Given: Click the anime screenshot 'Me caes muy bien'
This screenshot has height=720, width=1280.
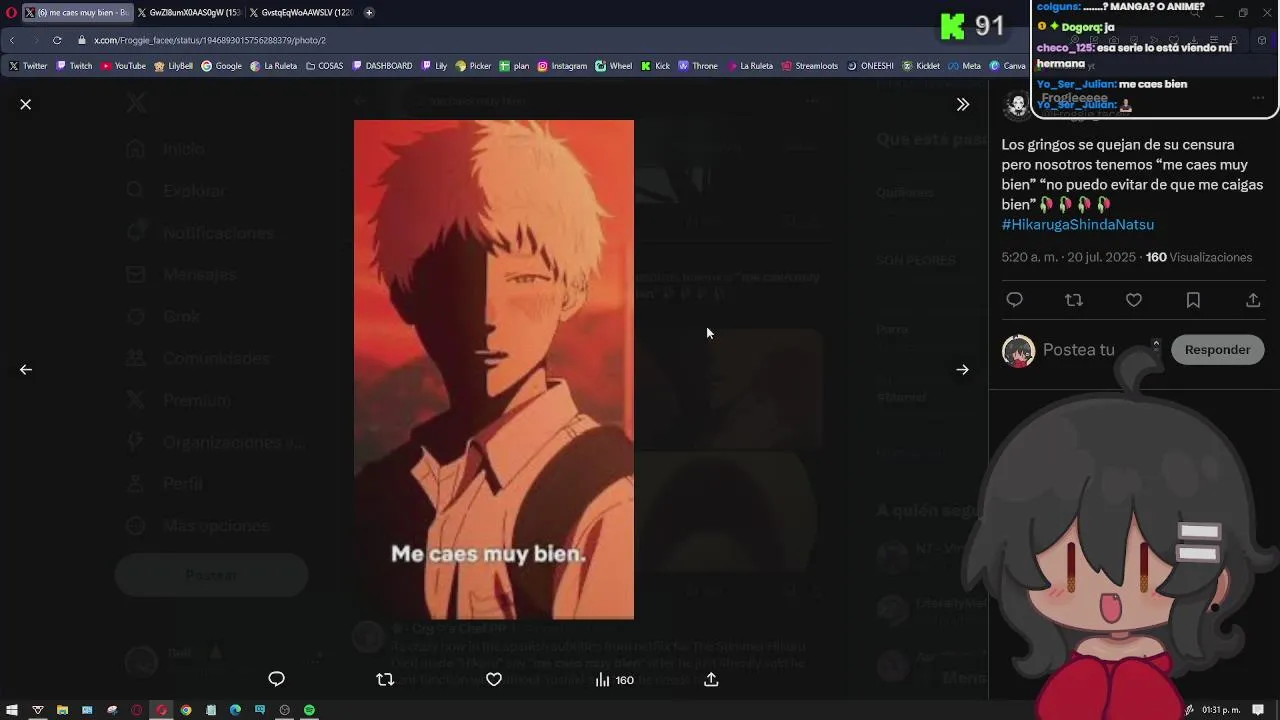Looking at the screenshot, I should (x=494, y=370).
